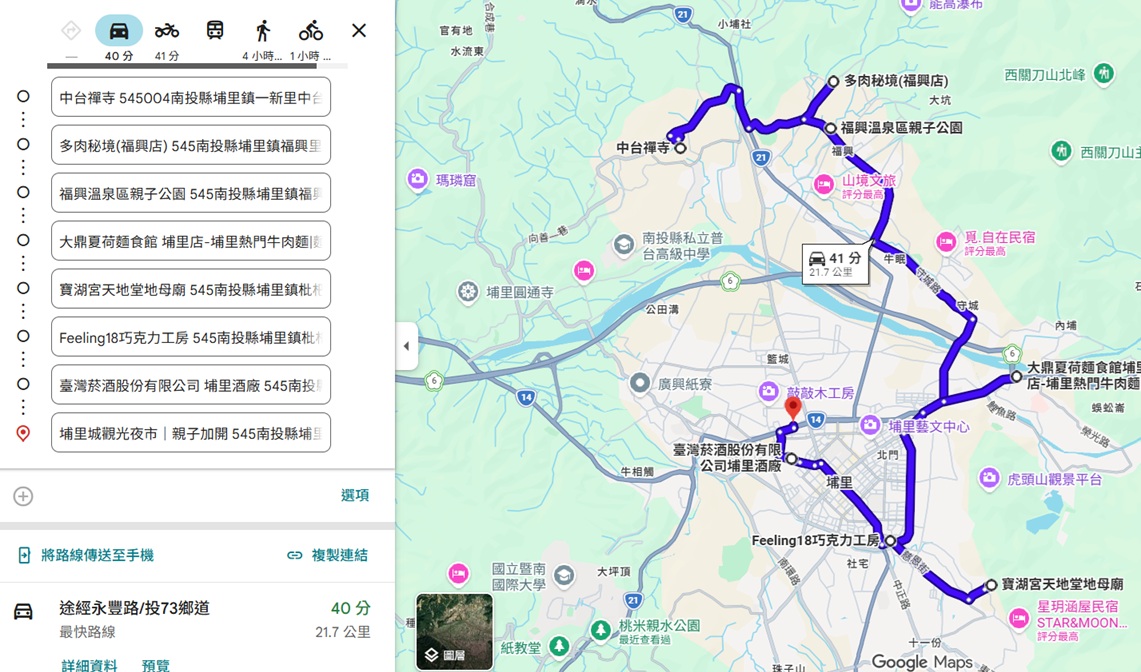
Task: Click the 中台禪寺 waypoint marker on map
Action: click(680, 148)
